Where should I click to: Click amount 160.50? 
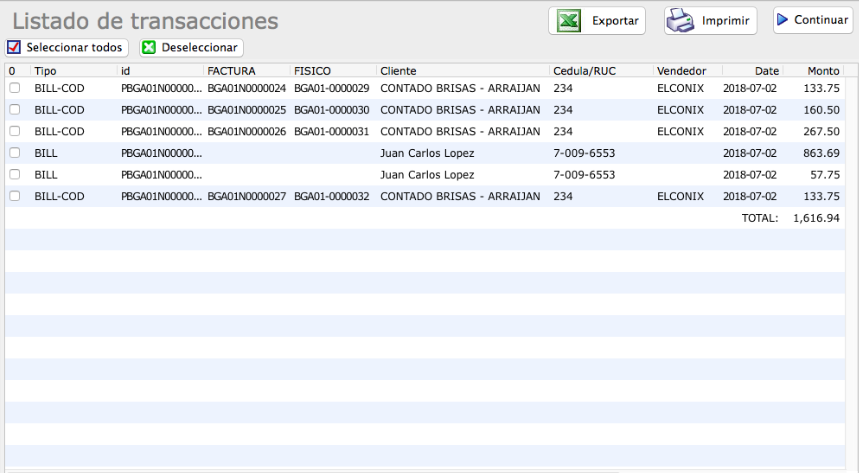tap(821, 110)
